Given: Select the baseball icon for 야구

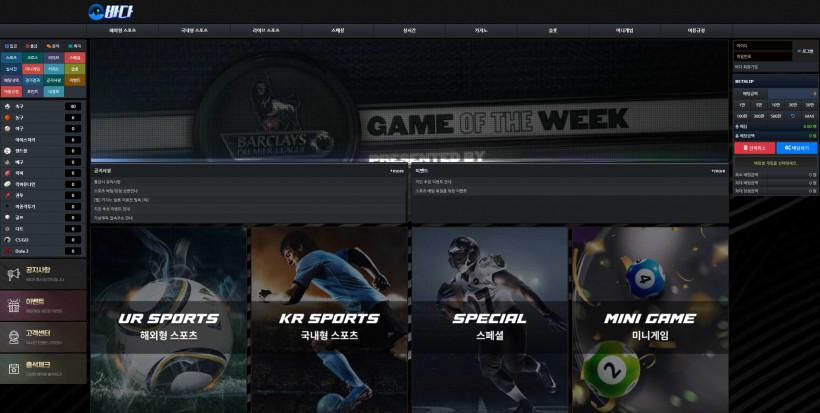Looking at the screenshot, I should point(7,129).
